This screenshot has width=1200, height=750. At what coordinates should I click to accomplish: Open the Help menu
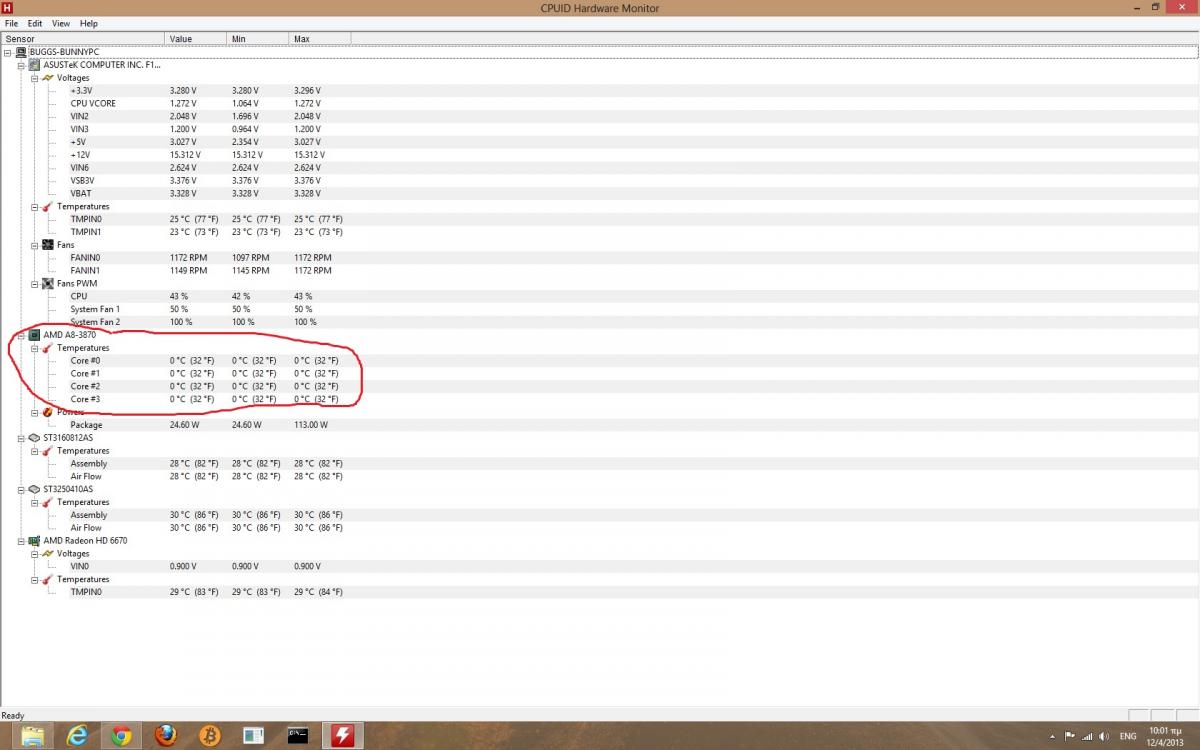coord(89,23)
